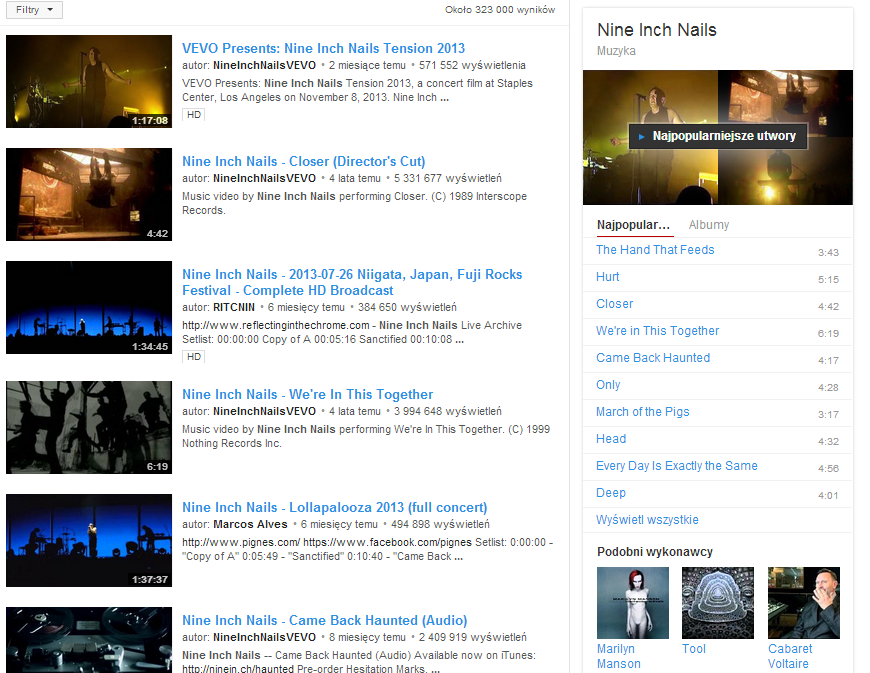Visit NineInchNailsVEVO channel under Tension 2013
Image resolution: width=870 pixels, height=673 pixels.
point(264,65)
